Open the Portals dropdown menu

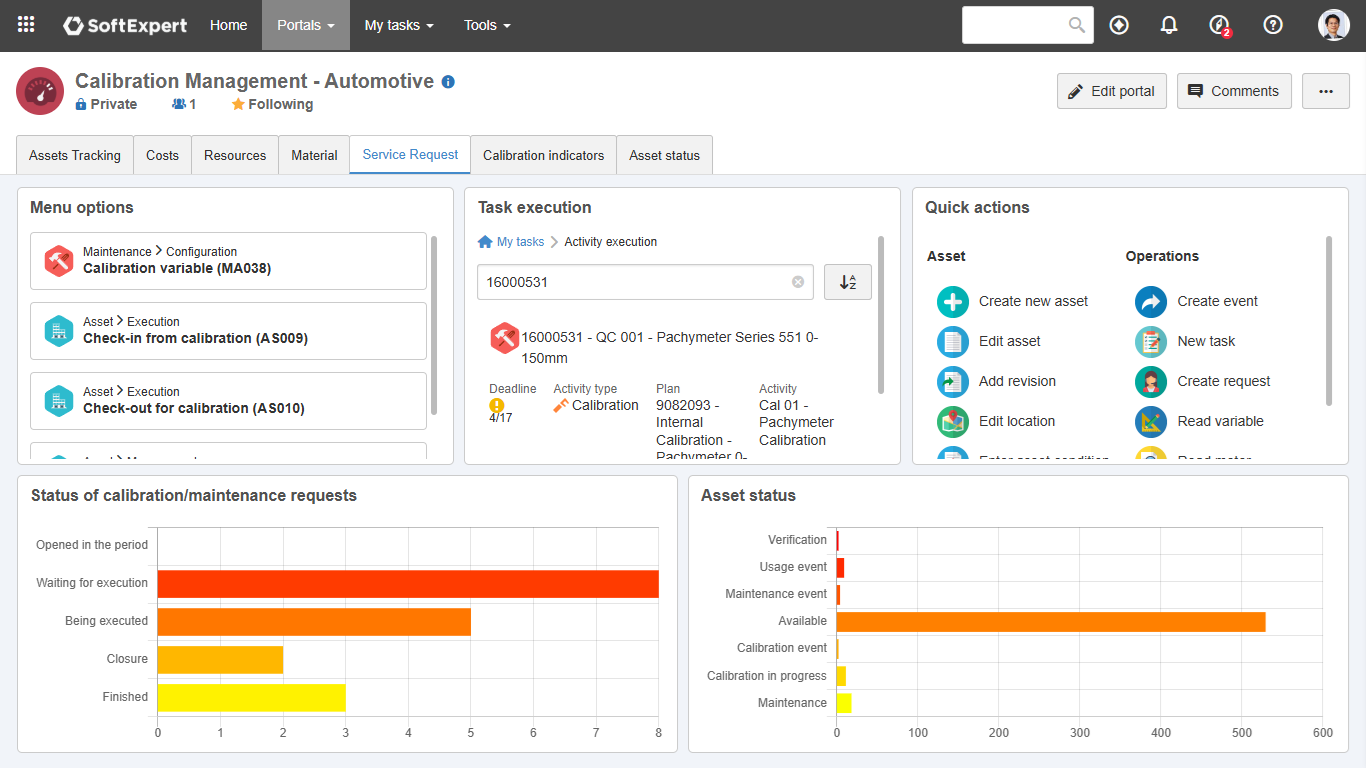point(306,25)
